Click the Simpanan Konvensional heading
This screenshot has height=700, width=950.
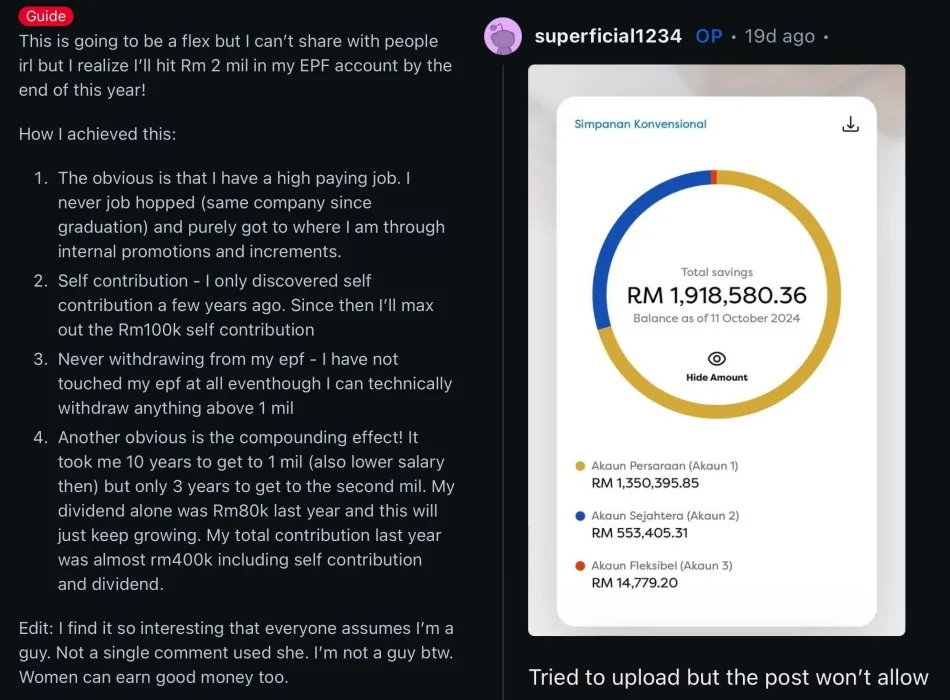[640, 124]
